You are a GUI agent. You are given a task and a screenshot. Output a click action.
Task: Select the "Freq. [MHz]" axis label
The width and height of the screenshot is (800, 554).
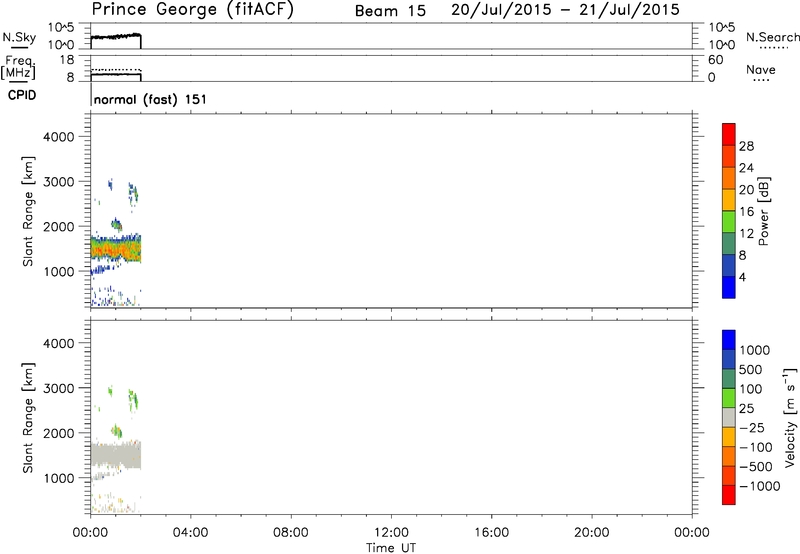[19, 67]
